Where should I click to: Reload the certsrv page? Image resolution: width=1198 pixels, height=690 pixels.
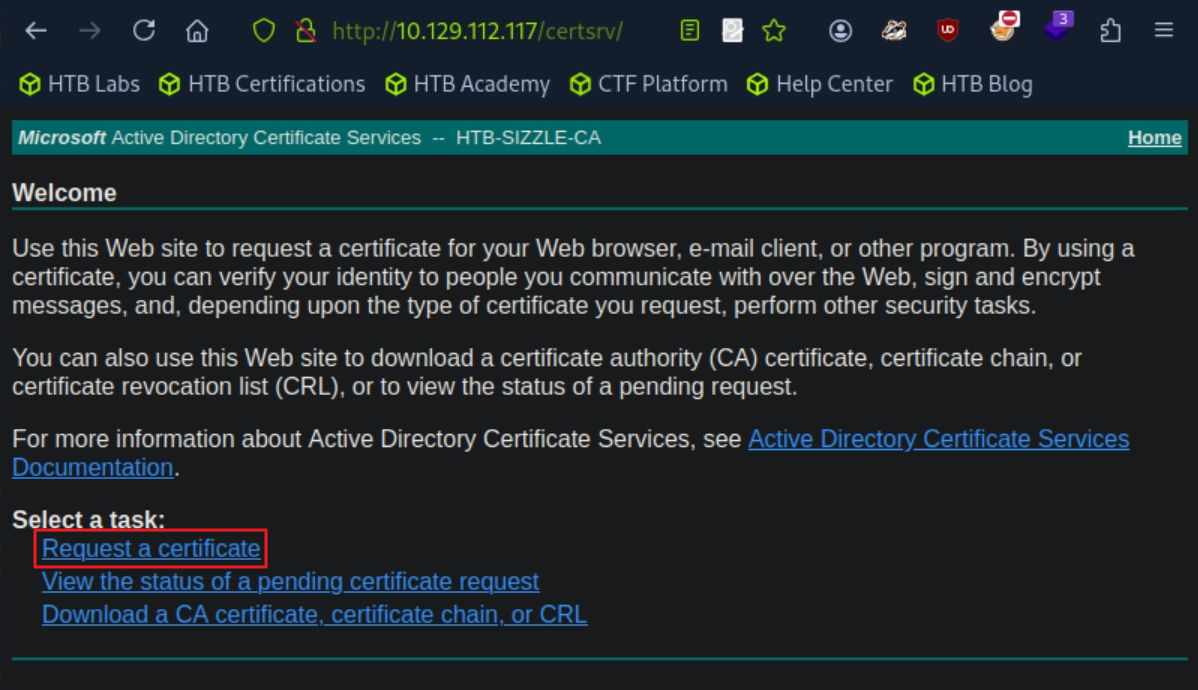pyautogui.click(x=144, y=31)
